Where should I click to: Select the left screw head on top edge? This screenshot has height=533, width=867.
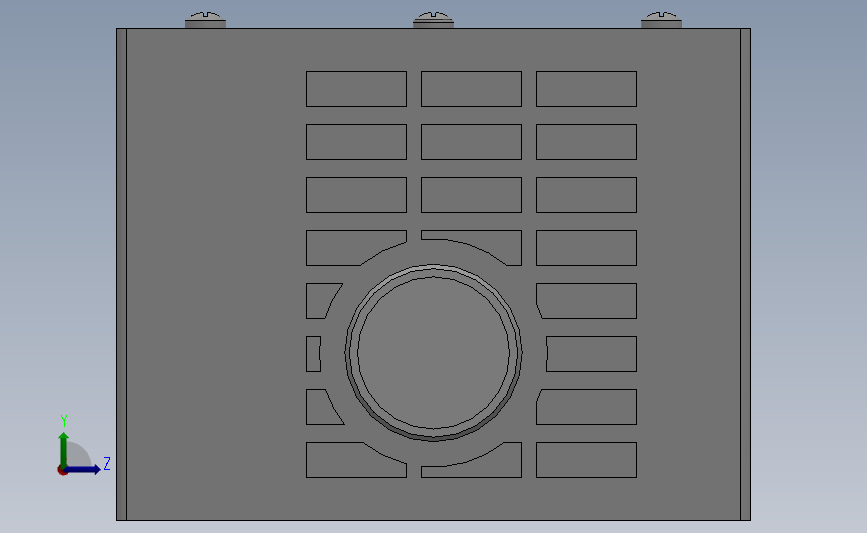point(205,20)
